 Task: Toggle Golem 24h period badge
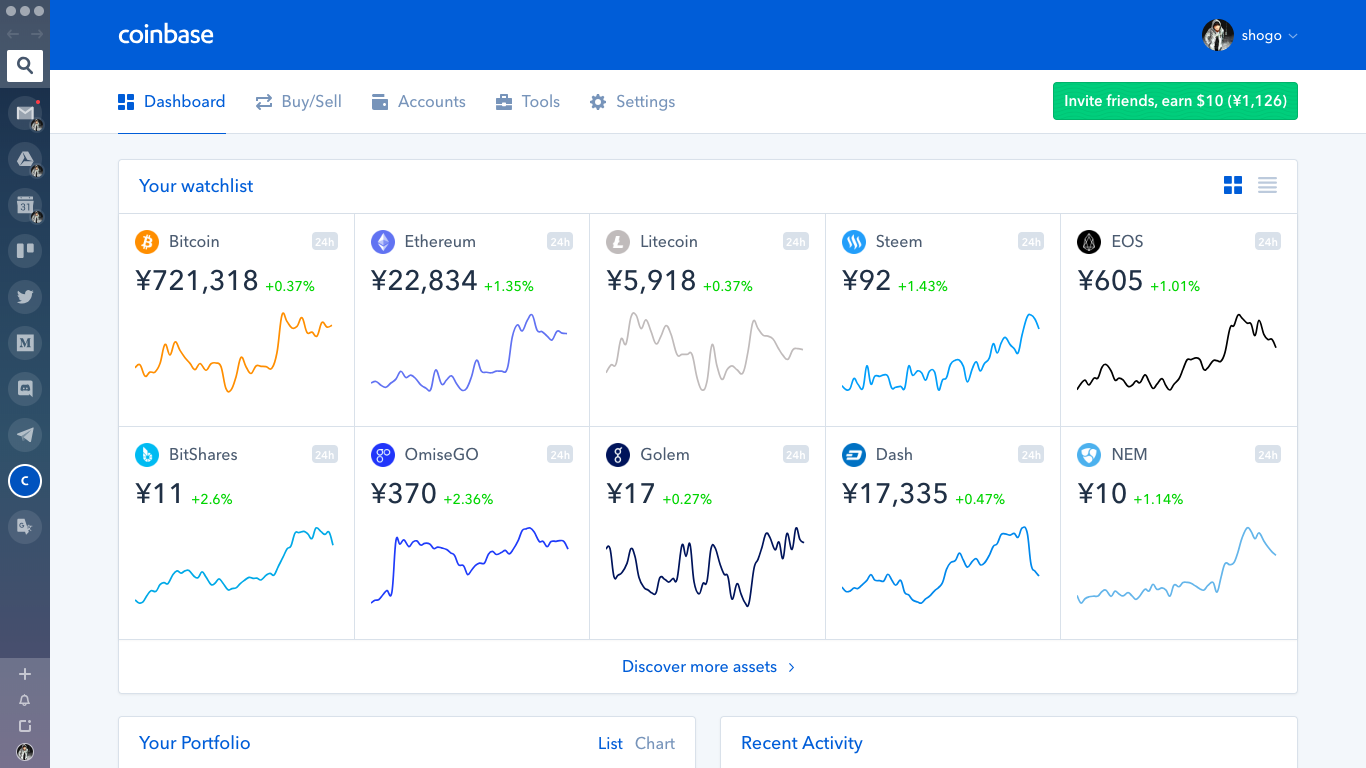pos(795,455)
